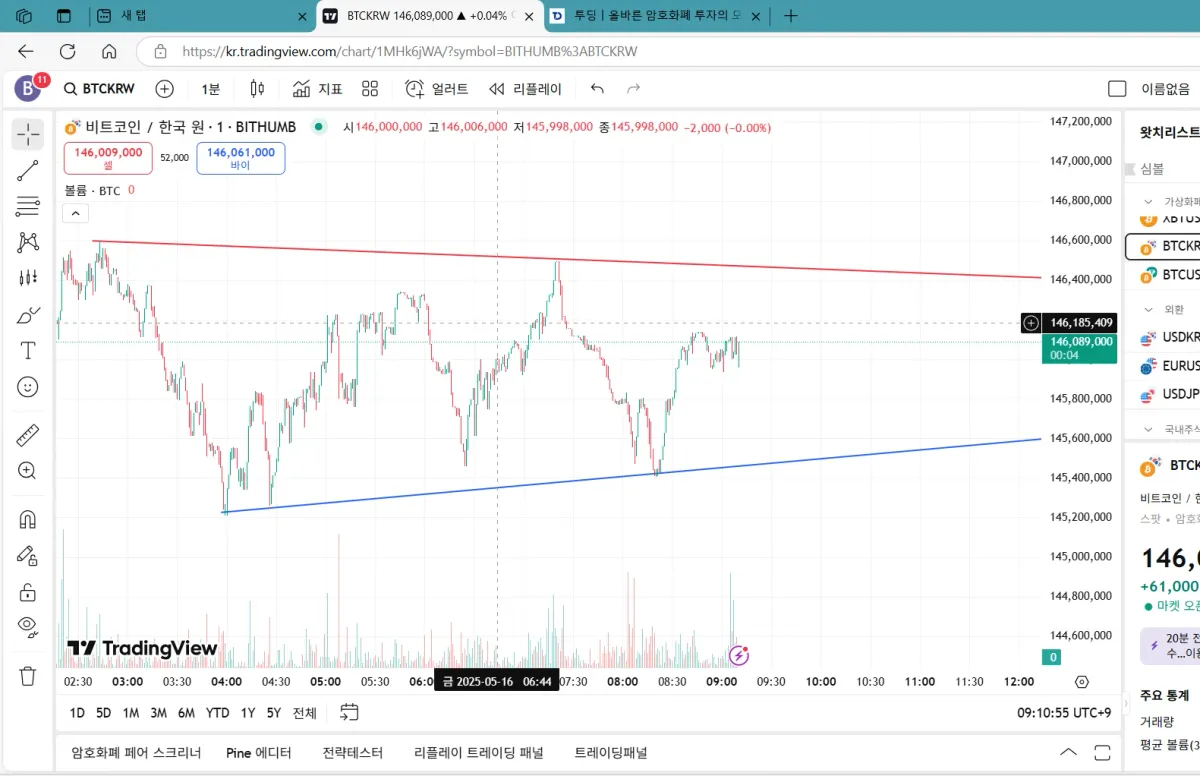Click the red 셀 sell price button
Screen dimensions: 1200x776
108,158
